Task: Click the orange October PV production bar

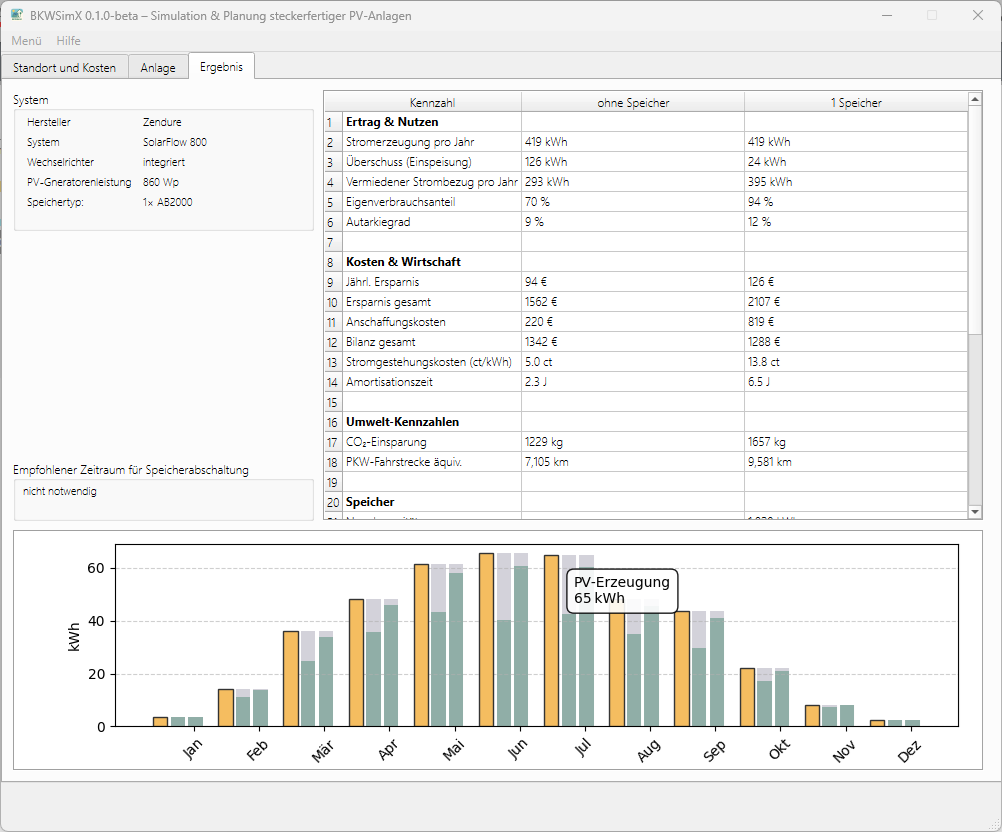Action: pyautogui.click(x=747, y=697)
